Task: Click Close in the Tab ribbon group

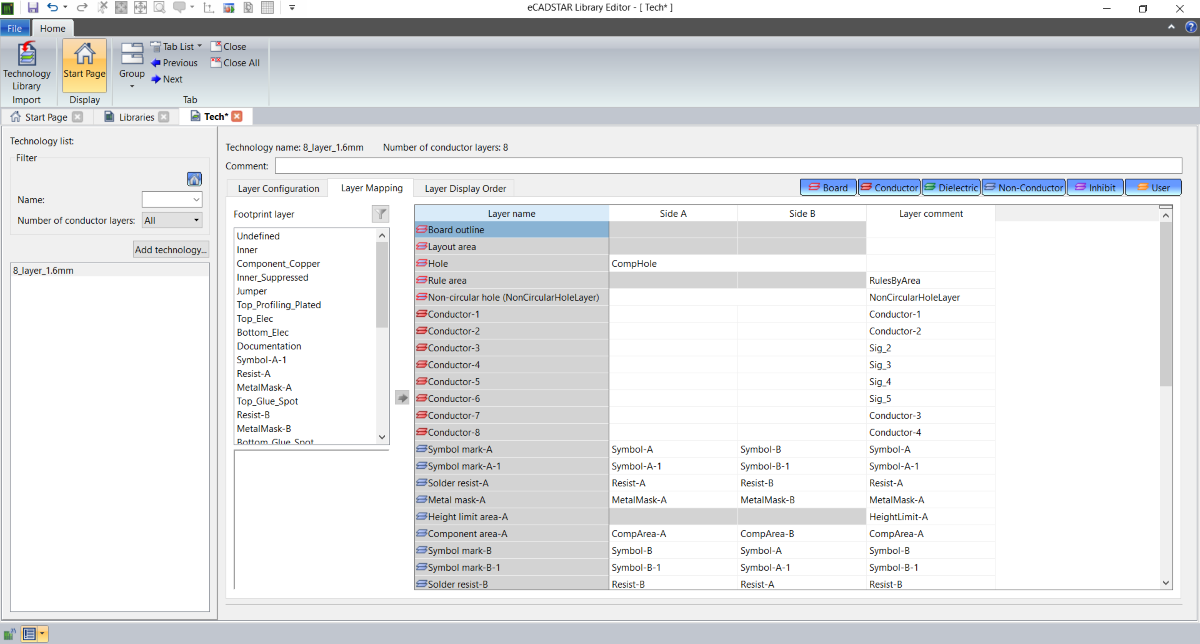Action: 228,47
